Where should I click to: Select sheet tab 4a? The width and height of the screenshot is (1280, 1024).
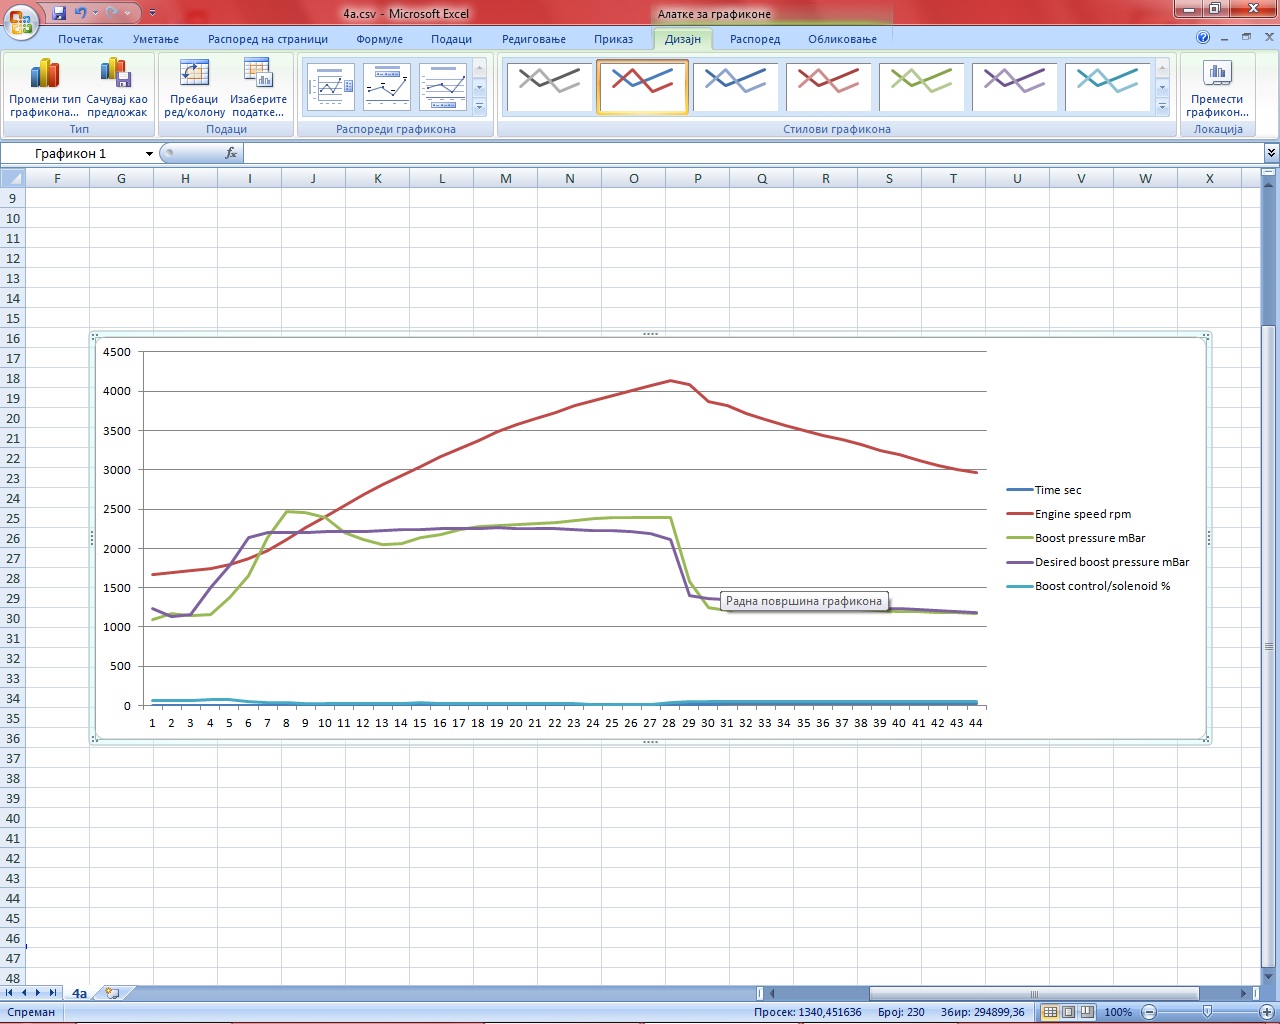point(79,993)
